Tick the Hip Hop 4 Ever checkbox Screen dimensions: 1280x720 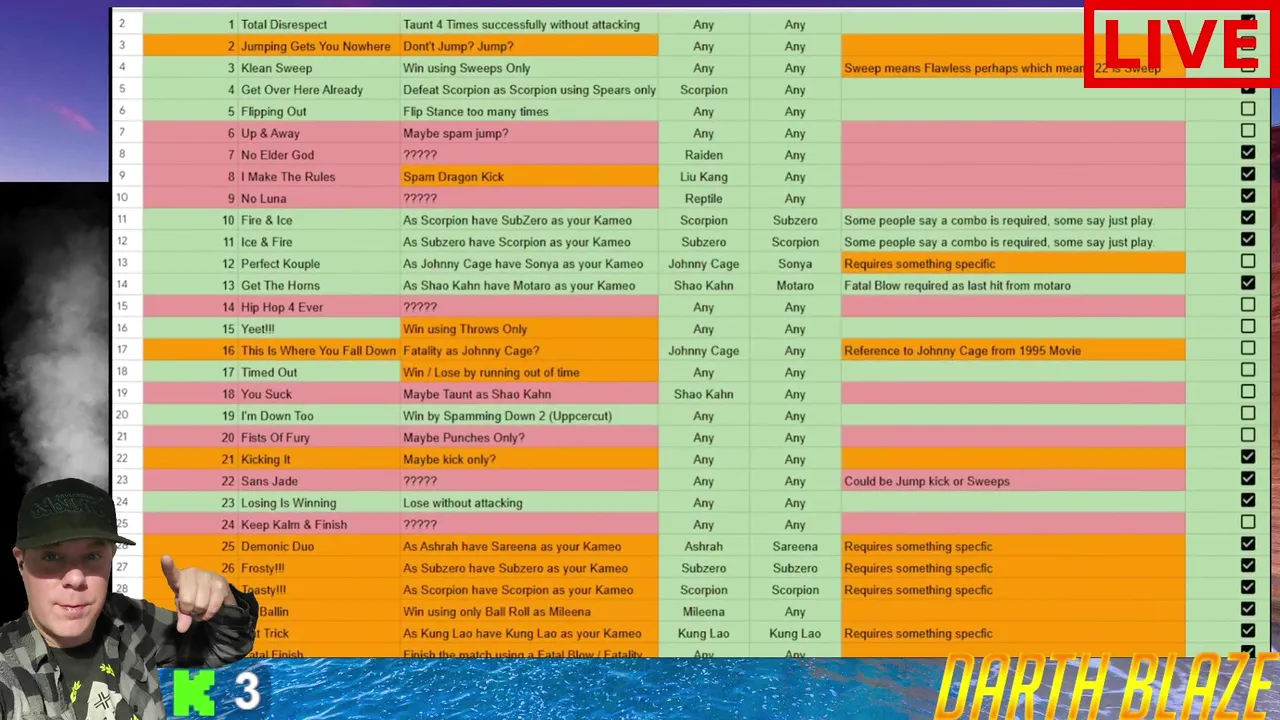coord(1248,305)
